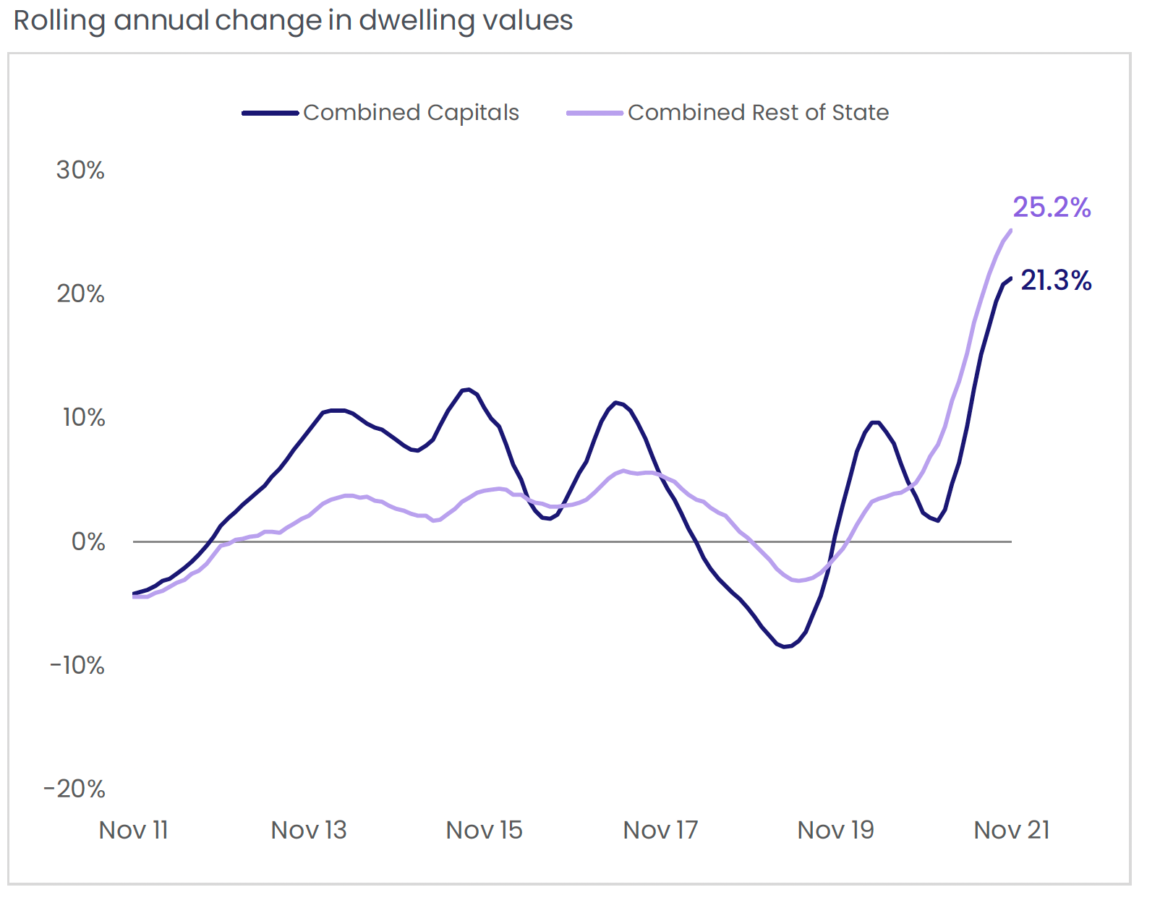Click the Combined Rest of State legend swatch
This screenshot has width=1160, height=921.
pos(595,113)
